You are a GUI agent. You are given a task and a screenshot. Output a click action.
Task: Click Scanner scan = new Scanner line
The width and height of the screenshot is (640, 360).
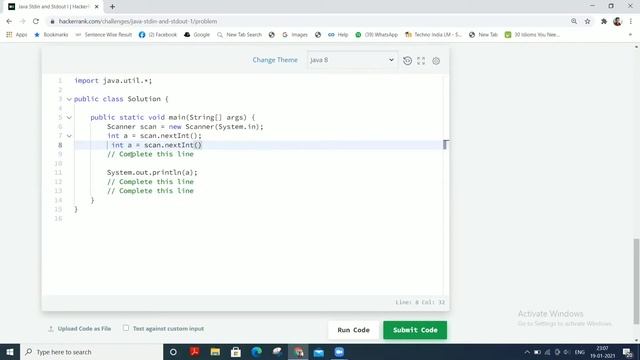185,127
